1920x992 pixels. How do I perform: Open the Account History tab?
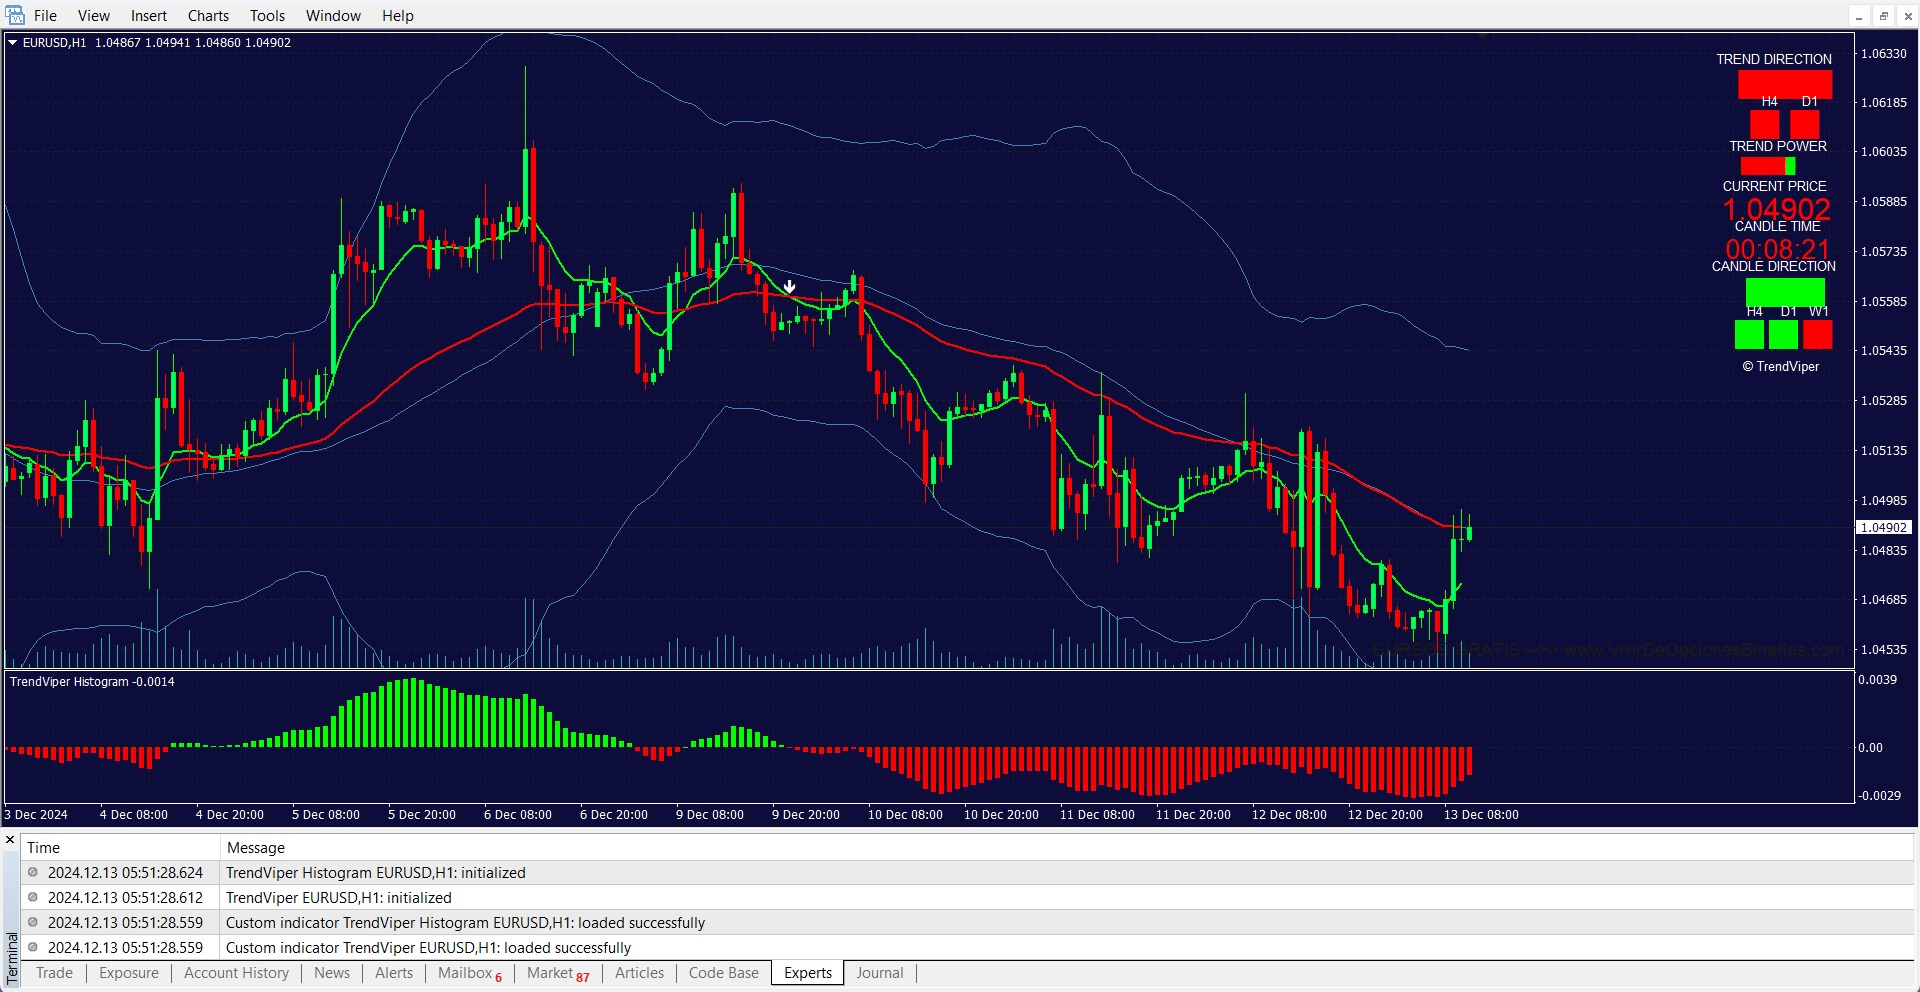pos(236,973)
